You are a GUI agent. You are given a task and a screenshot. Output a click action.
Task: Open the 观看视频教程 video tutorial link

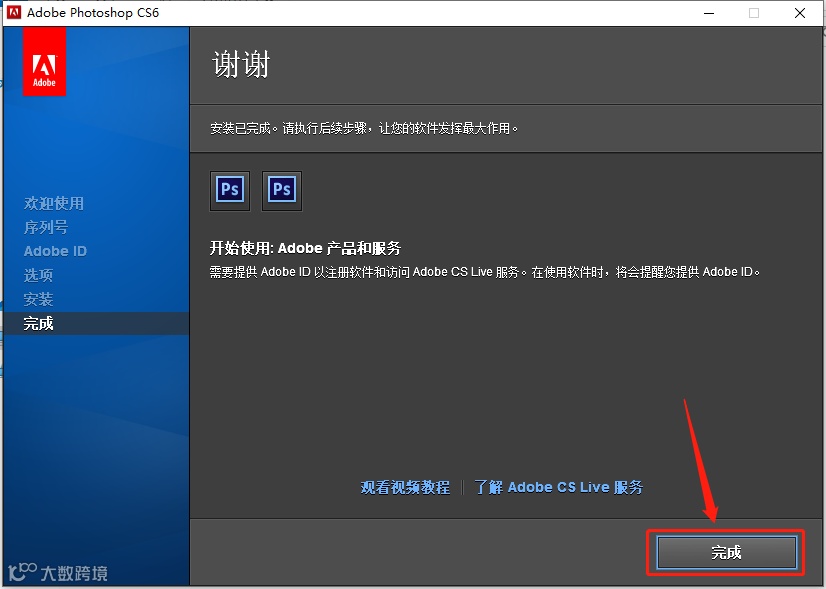pos(405,487)
